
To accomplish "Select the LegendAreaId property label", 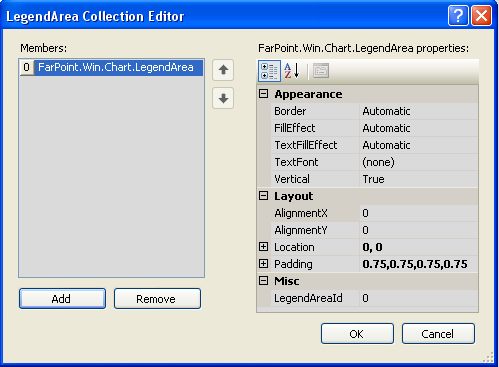I will [x=308, y=298].
